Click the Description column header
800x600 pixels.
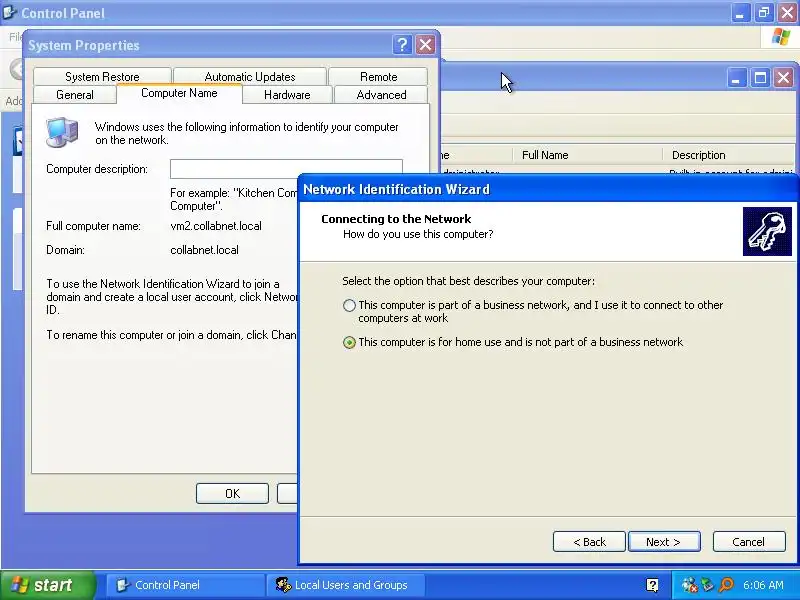tap(730, 155)
